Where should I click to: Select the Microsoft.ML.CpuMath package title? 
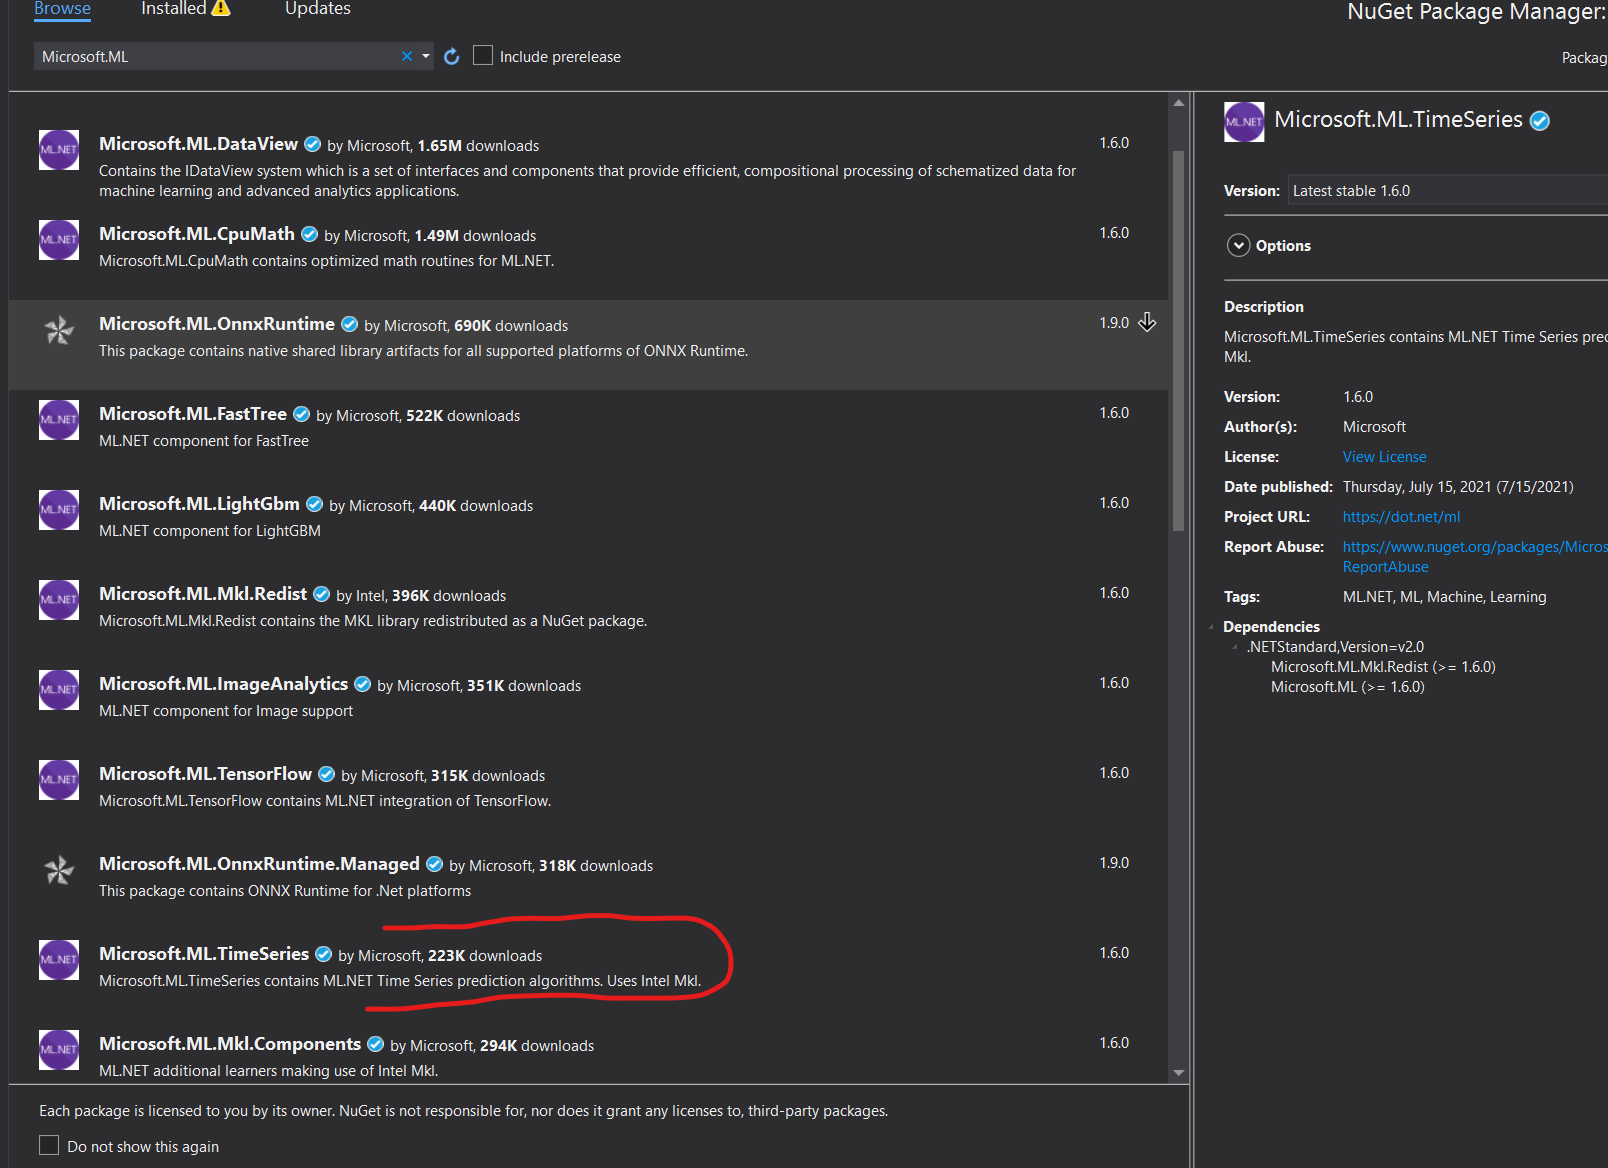(x=197, y=234)
